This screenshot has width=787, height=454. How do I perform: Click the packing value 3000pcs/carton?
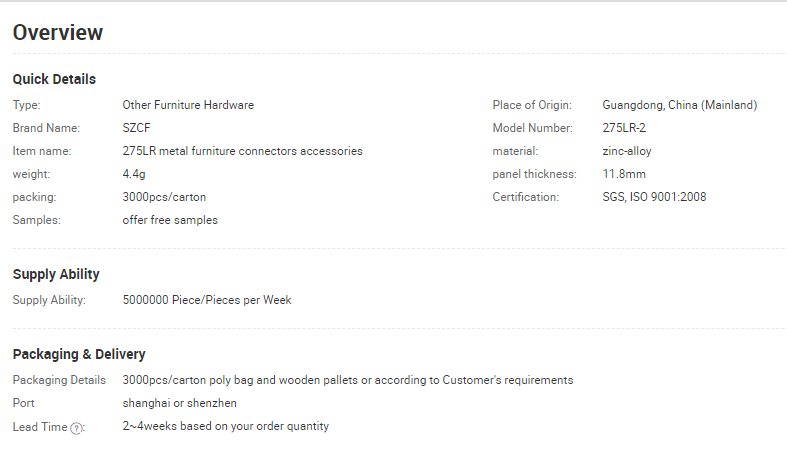coord(164,197)
